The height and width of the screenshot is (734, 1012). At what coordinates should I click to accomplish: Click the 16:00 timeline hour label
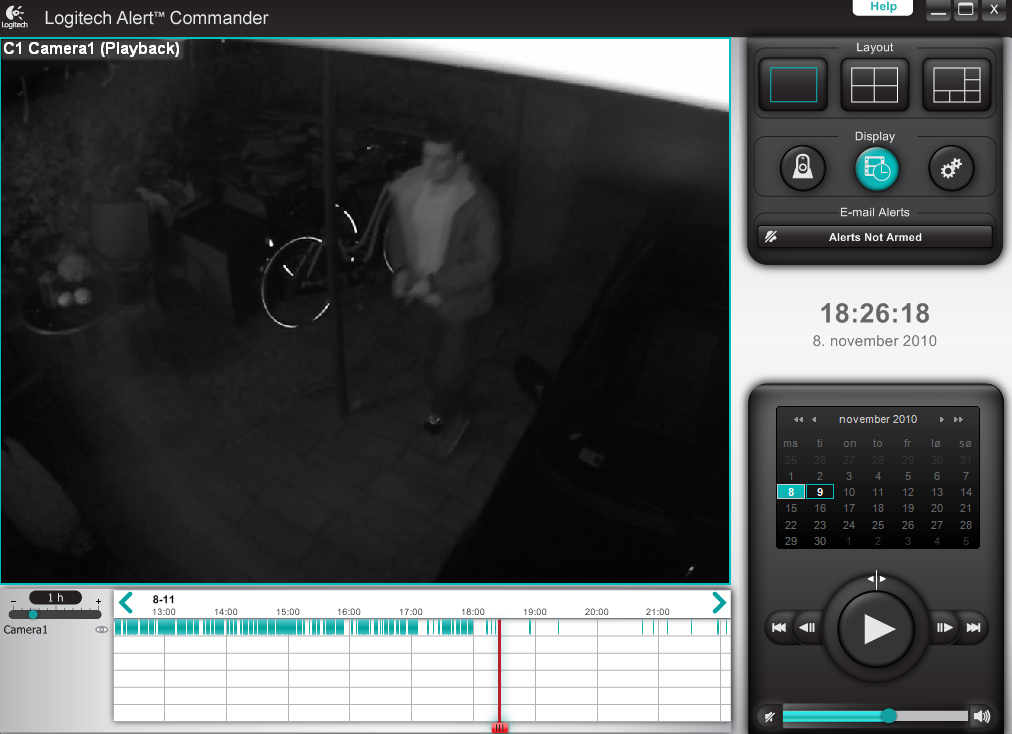(349, 612)
